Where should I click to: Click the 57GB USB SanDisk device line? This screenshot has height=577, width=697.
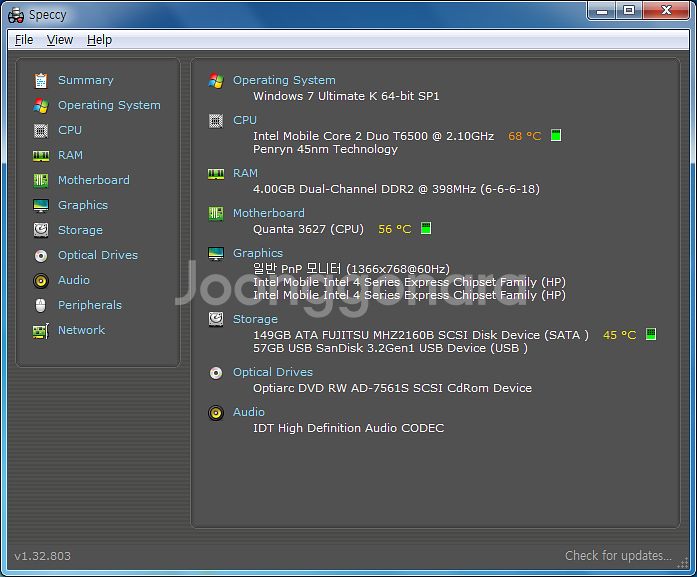[390, 348]
